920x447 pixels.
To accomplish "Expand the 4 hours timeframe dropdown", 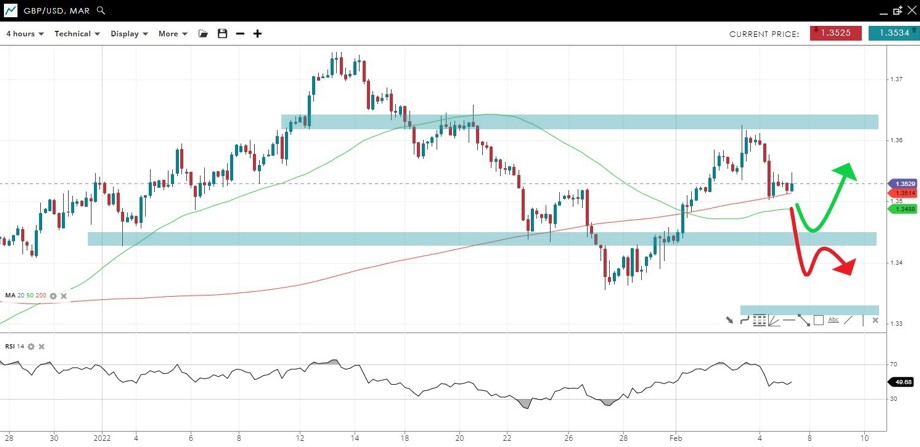I will pos(25,34).
